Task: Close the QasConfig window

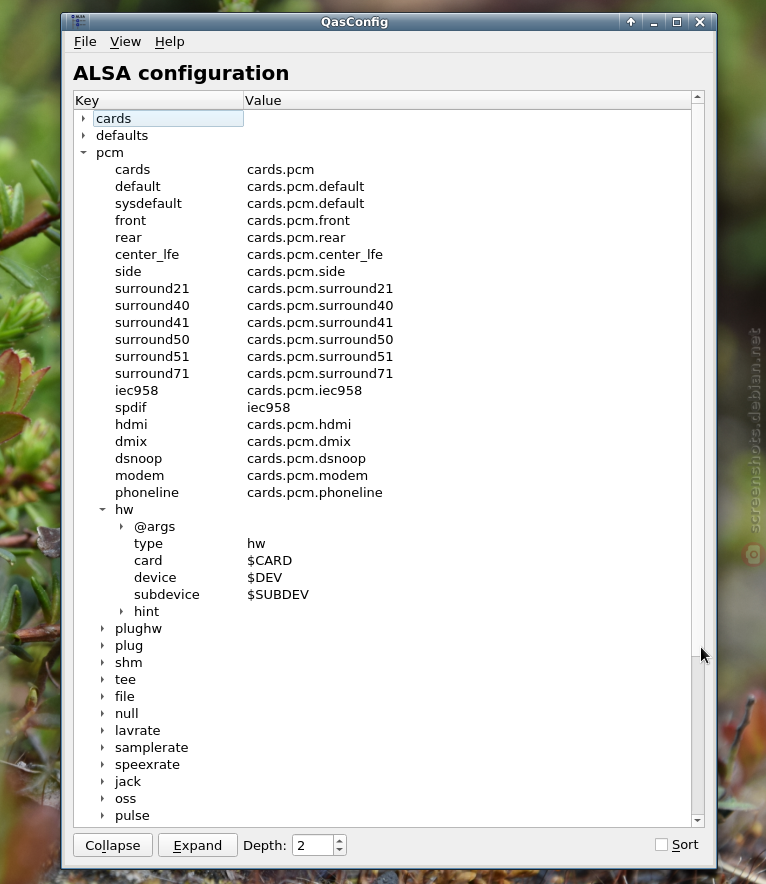Action: point(700,22)
